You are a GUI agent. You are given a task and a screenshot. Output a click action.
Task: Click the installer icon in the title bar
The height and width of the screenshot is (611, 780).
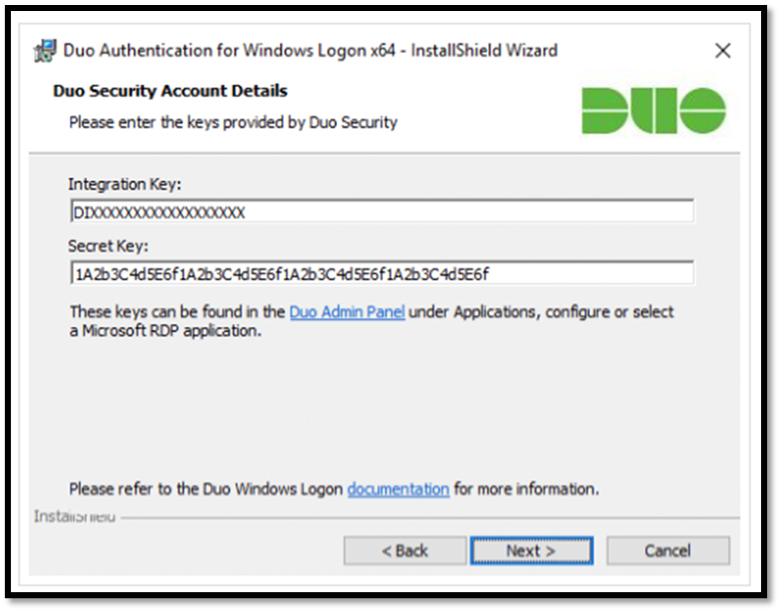(45, 51)
